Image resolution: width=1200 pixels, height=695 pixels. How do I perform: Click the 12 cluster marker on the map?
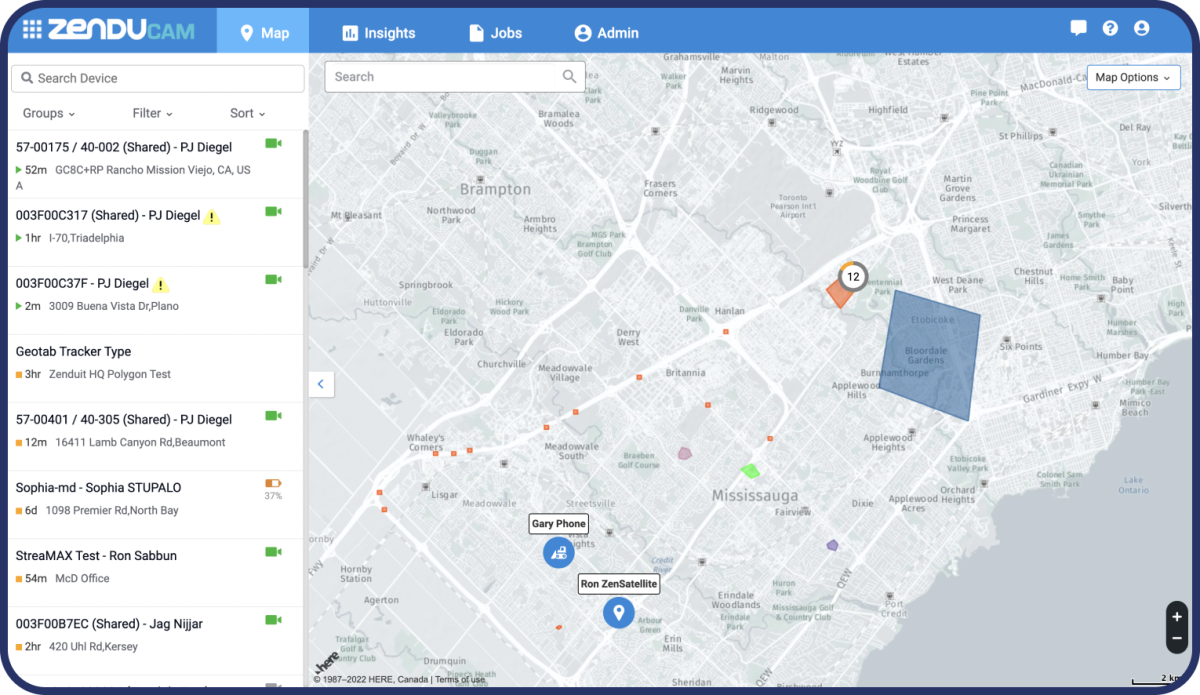[852, 275]
